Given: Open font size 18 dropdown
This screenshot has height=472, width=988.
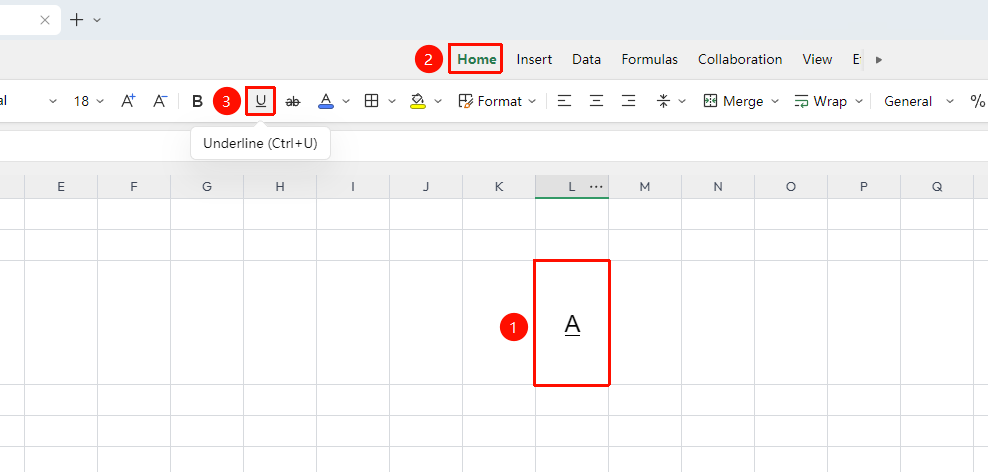Looking at the screenshot, I should 88,101.
